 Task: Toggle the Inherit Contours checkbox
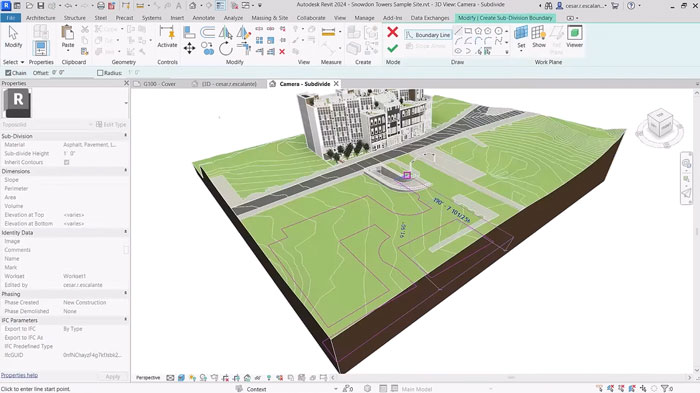[67, 162]
